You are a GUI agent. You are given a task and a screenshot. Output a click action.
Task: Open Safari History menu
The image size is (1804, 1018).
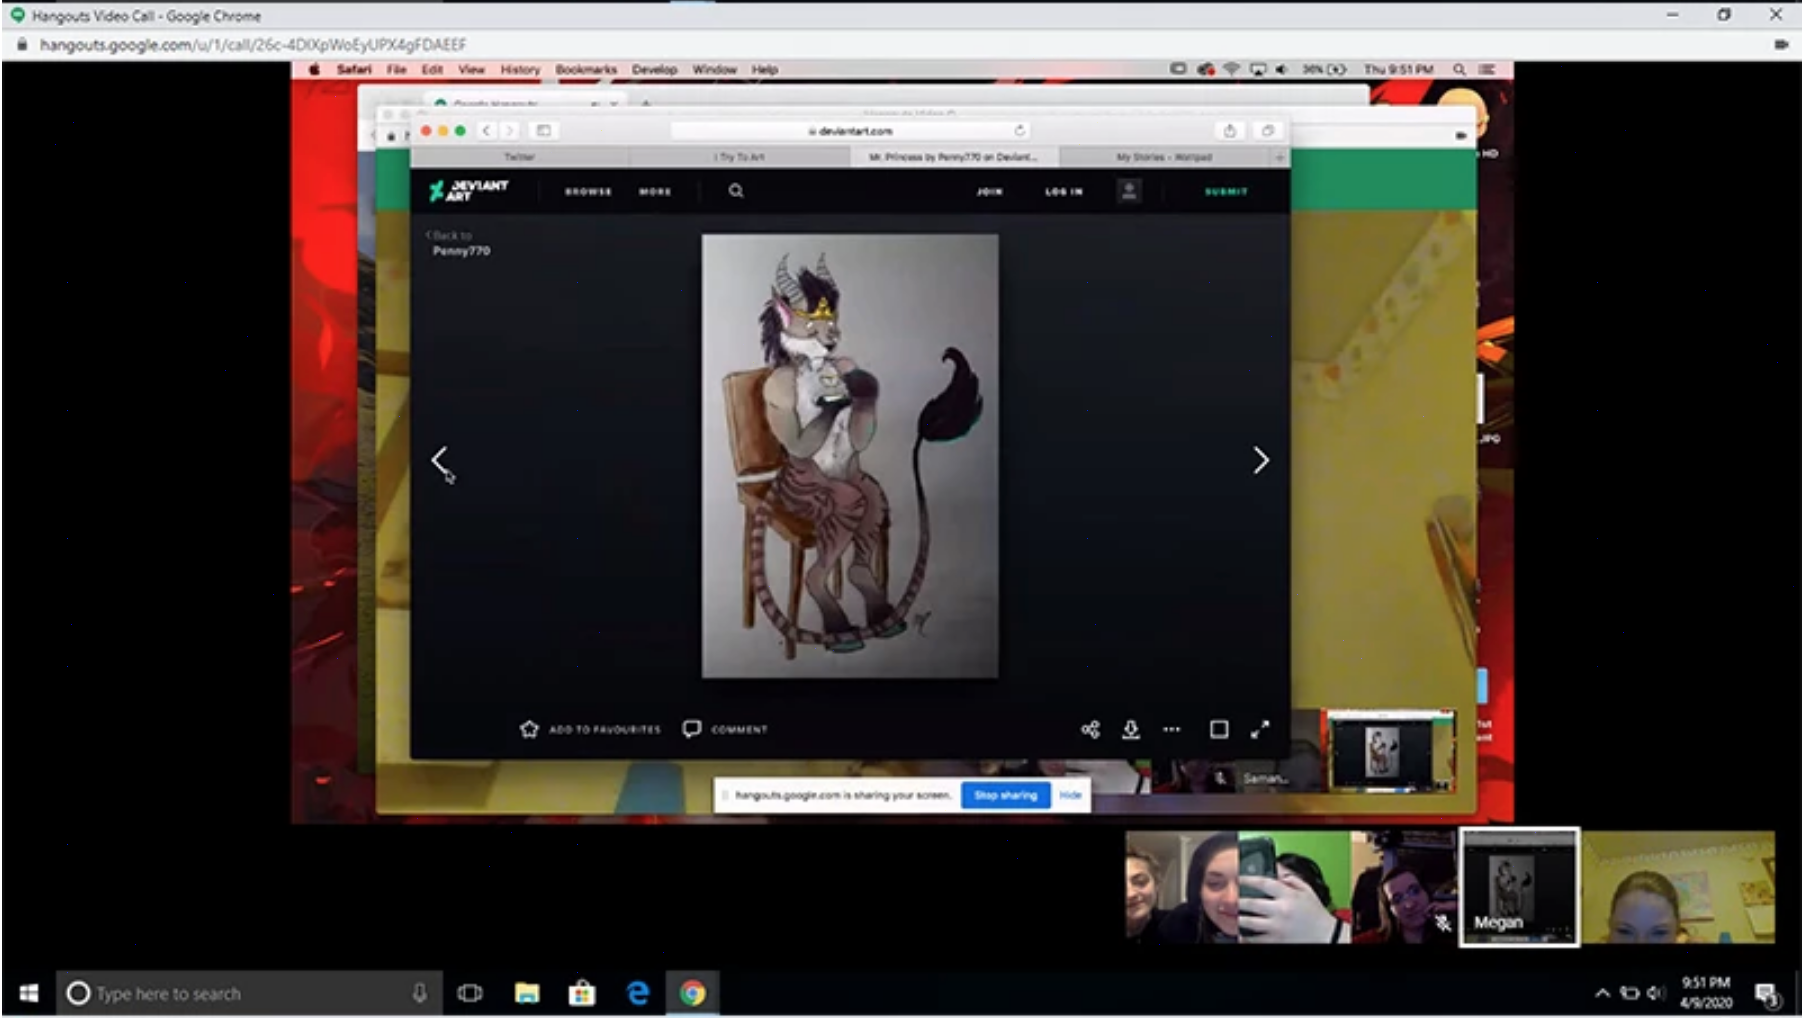point(520,69)
